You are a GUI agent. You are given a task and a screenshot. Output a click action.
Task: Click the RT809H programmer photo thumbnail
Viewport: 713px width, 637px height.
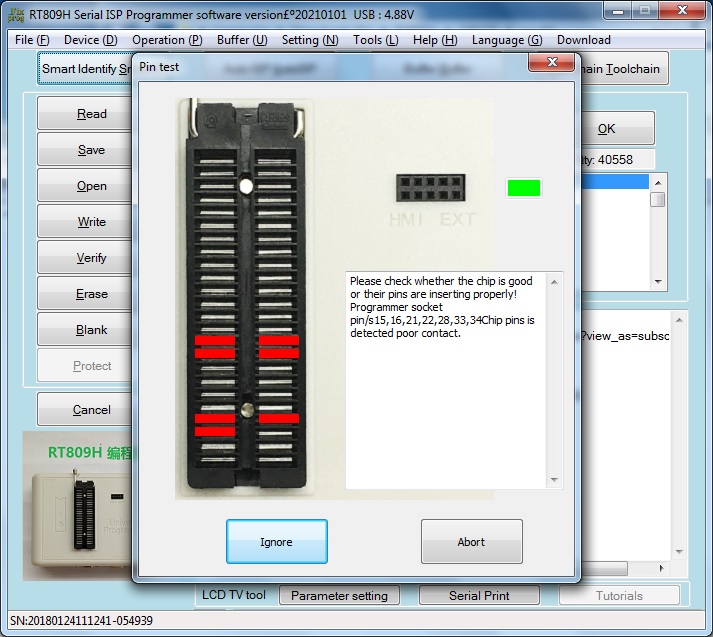click(77, 506)
